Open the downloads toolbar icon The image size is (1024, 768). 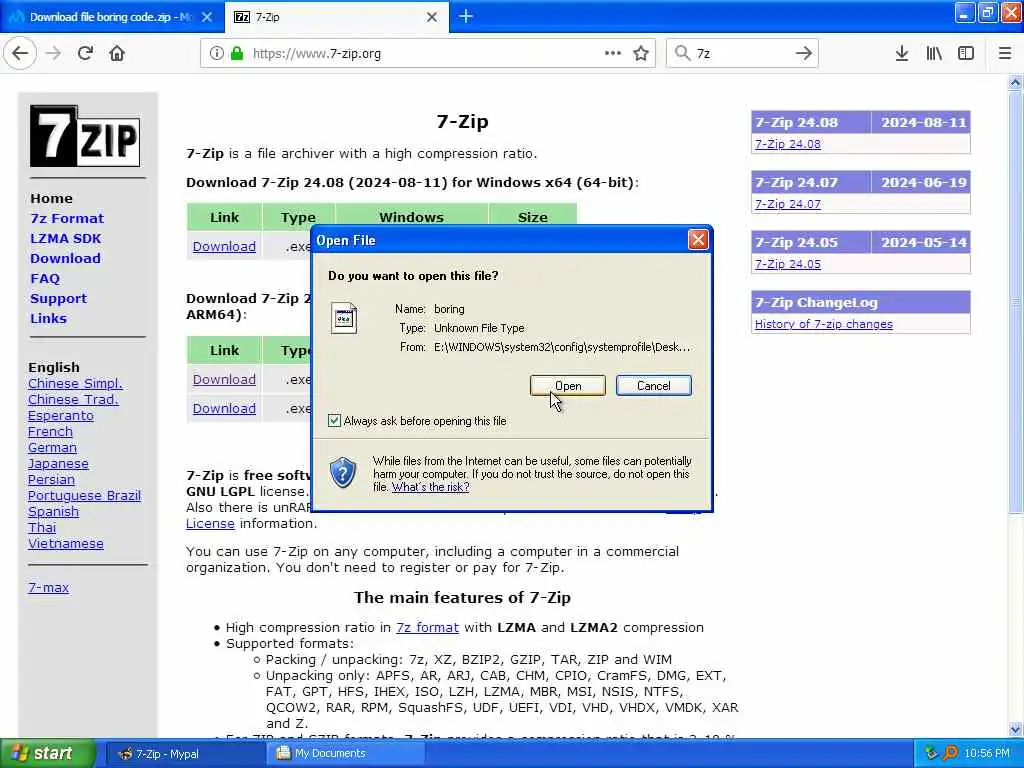(902, 54)
